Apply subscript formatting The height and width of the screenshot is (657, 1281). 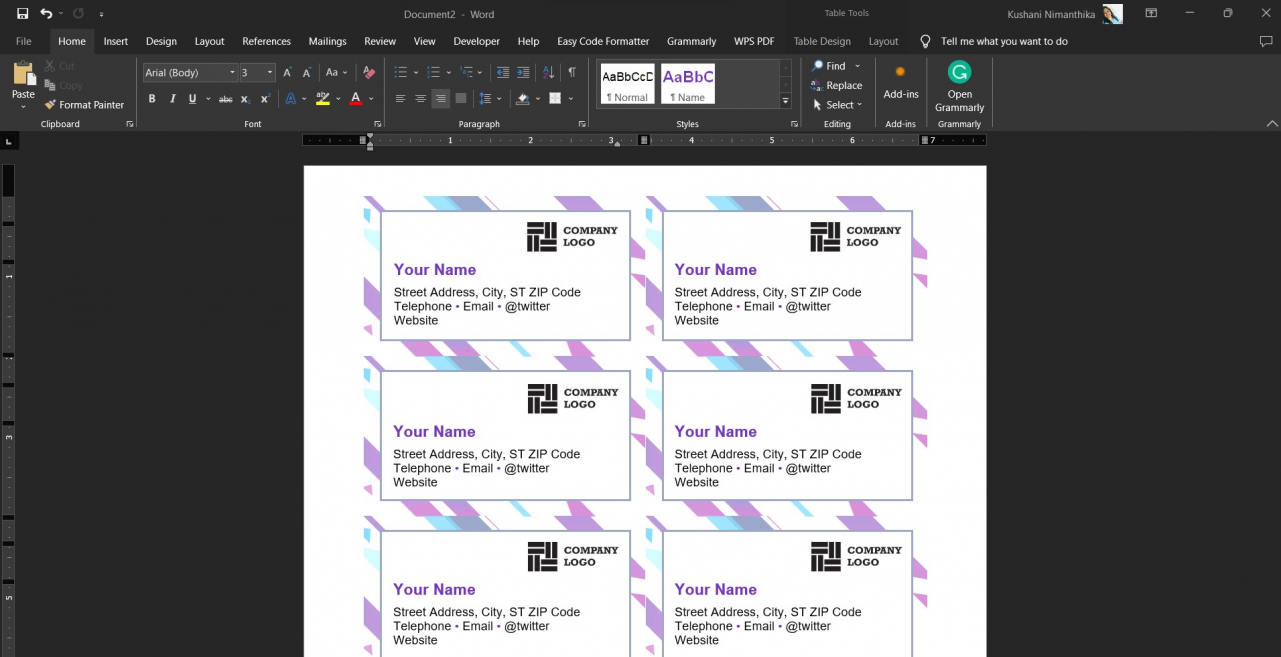(x=243, y=98)
